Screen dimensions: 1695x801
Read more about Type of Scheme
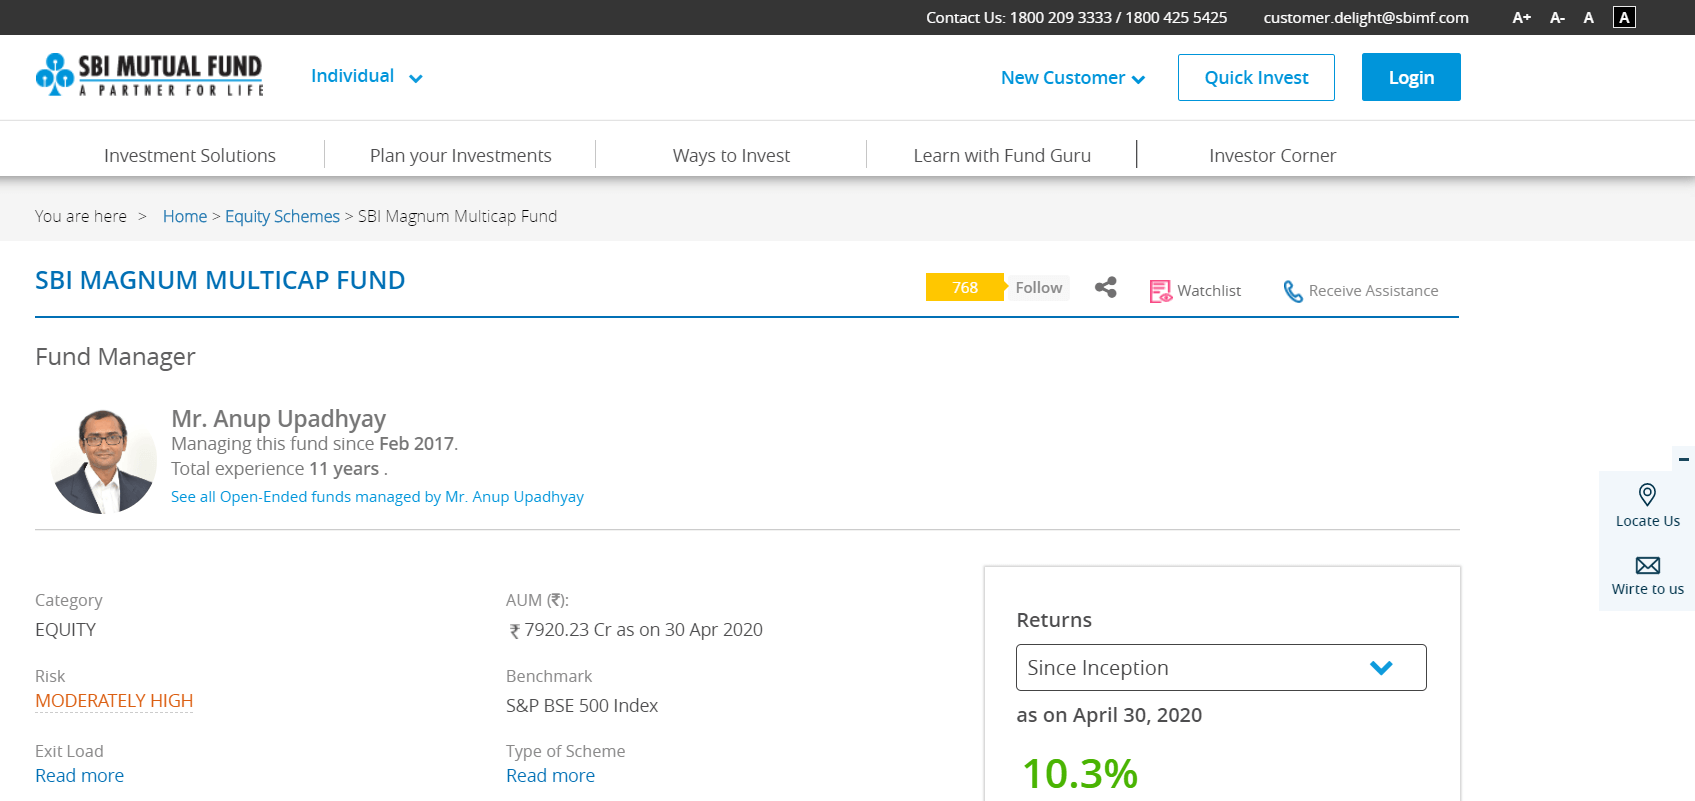pos(550,776)
